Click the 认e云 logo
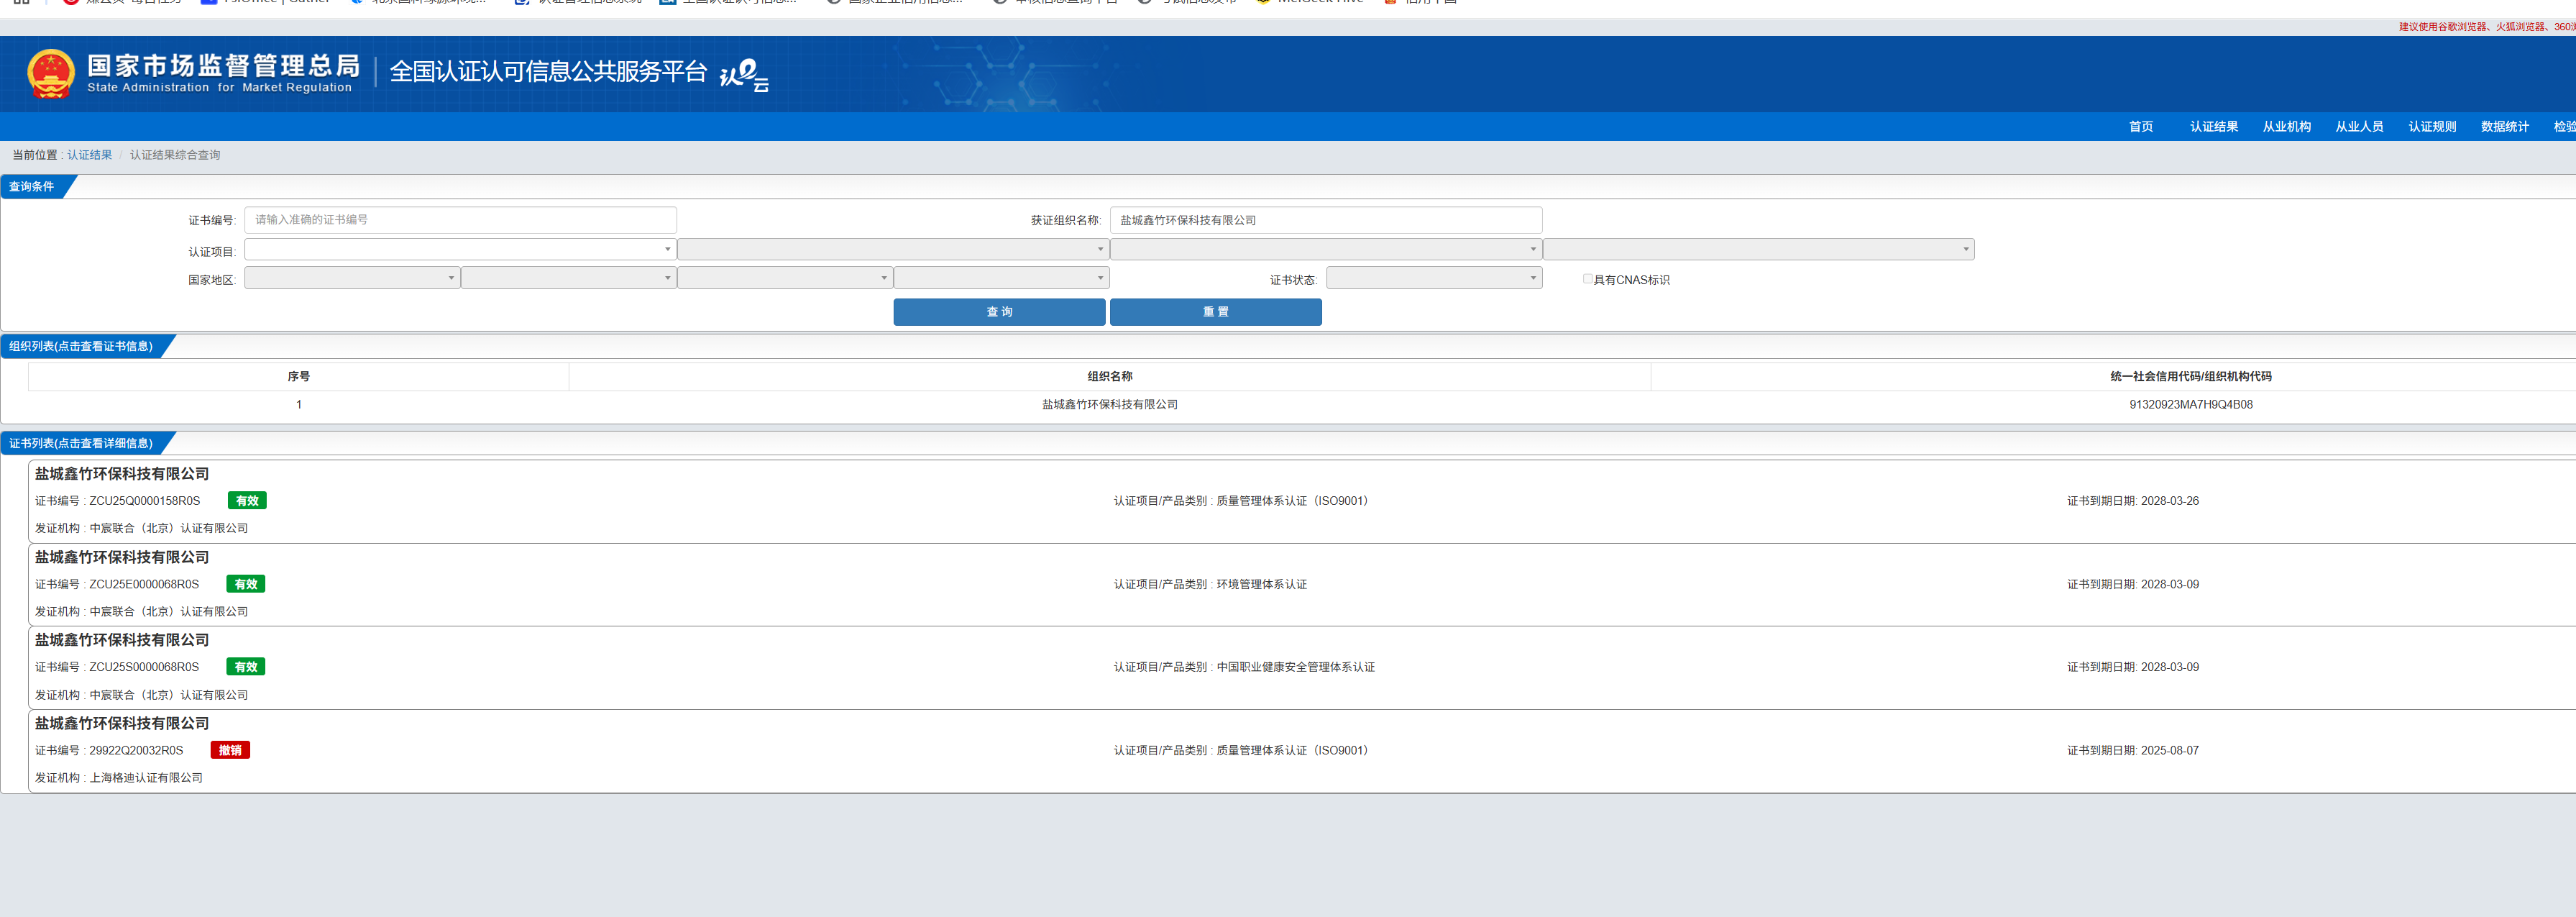 tap(744, 74)
